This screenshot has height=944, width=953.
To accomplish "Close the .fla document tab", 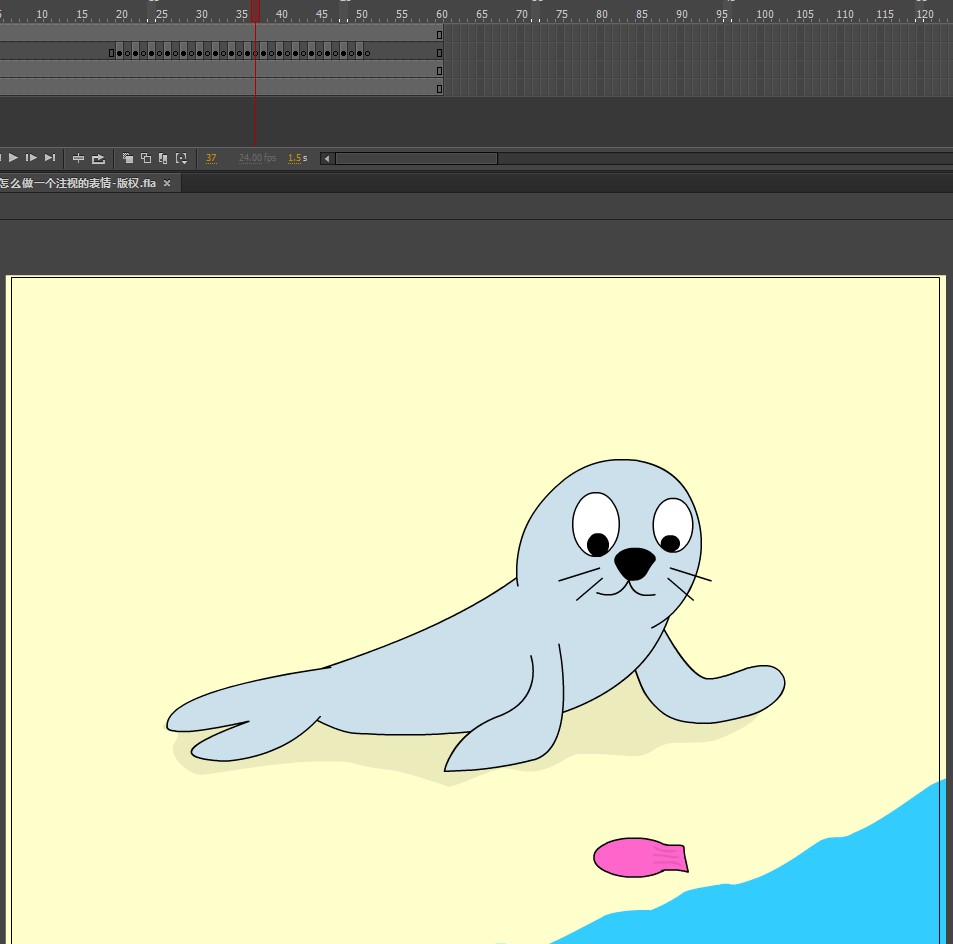I will point(167,184).
